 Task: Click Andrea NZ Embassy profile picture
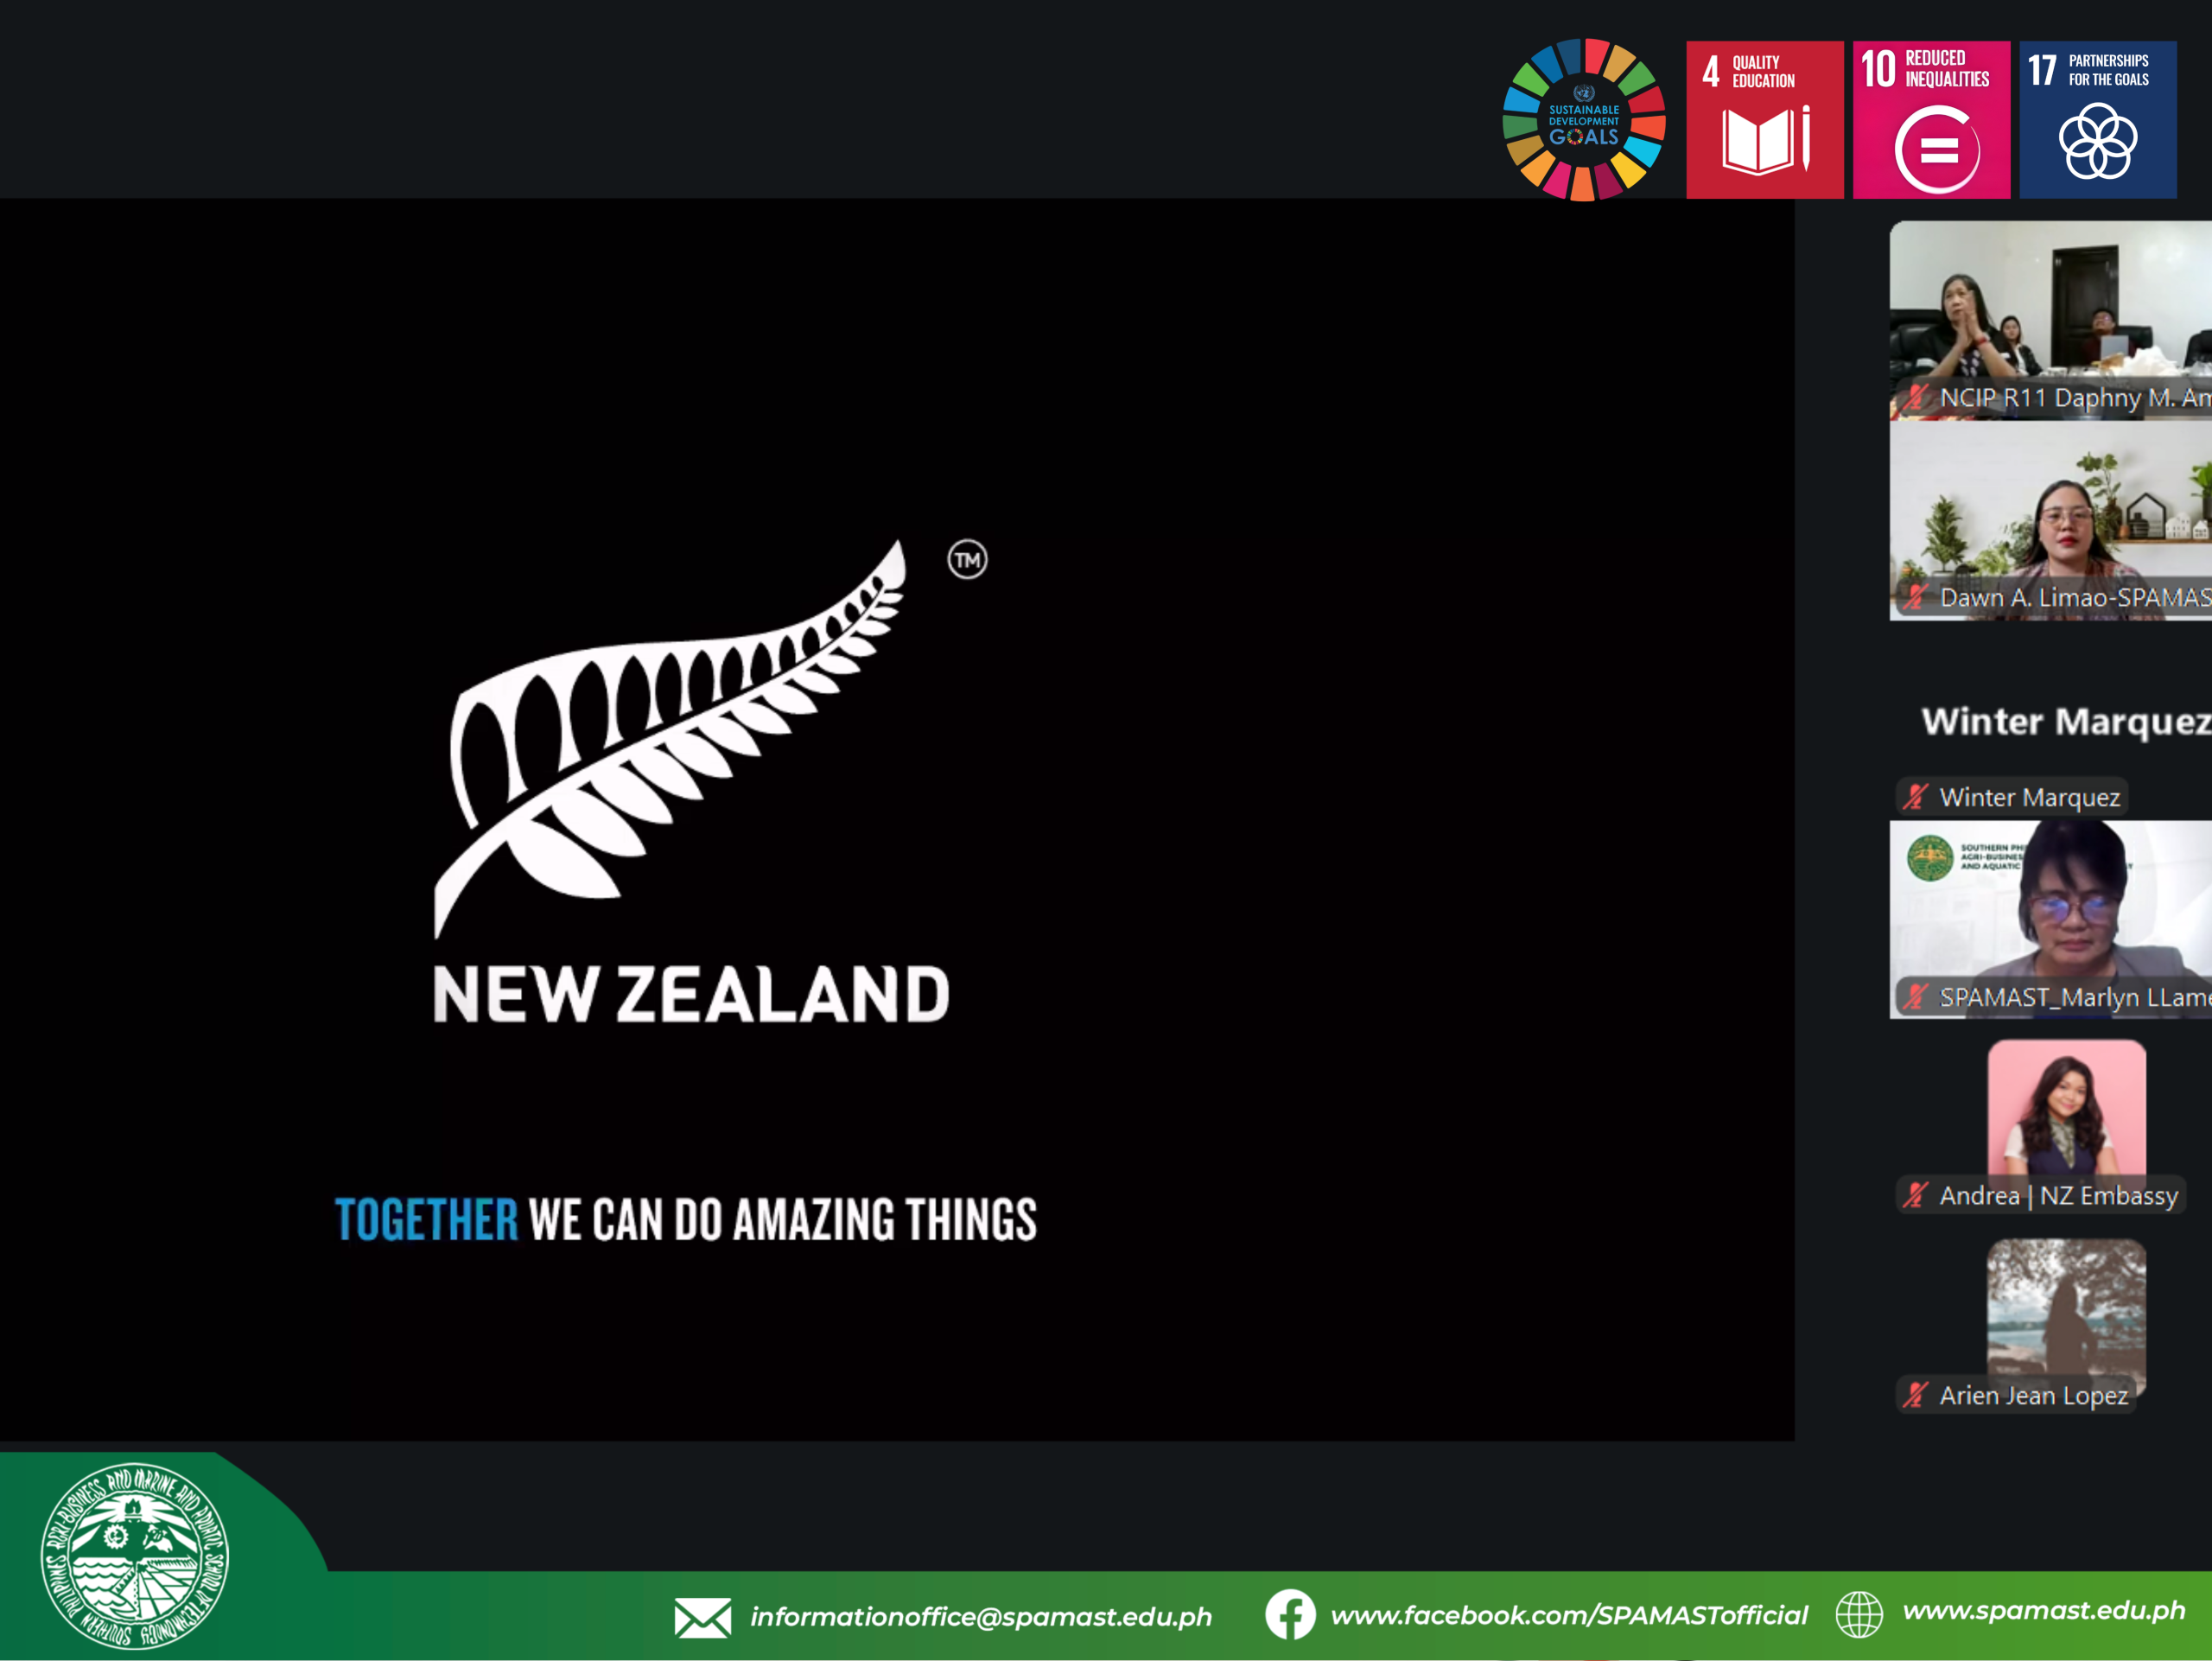[x=2066, y=1107]
